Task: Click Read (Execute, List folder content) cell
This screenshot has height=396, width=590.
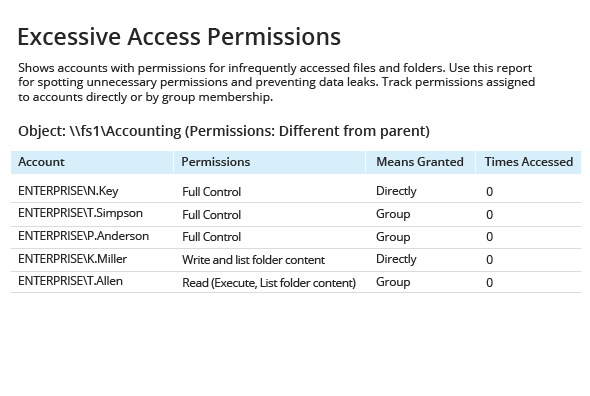Action: coord(269,283)
